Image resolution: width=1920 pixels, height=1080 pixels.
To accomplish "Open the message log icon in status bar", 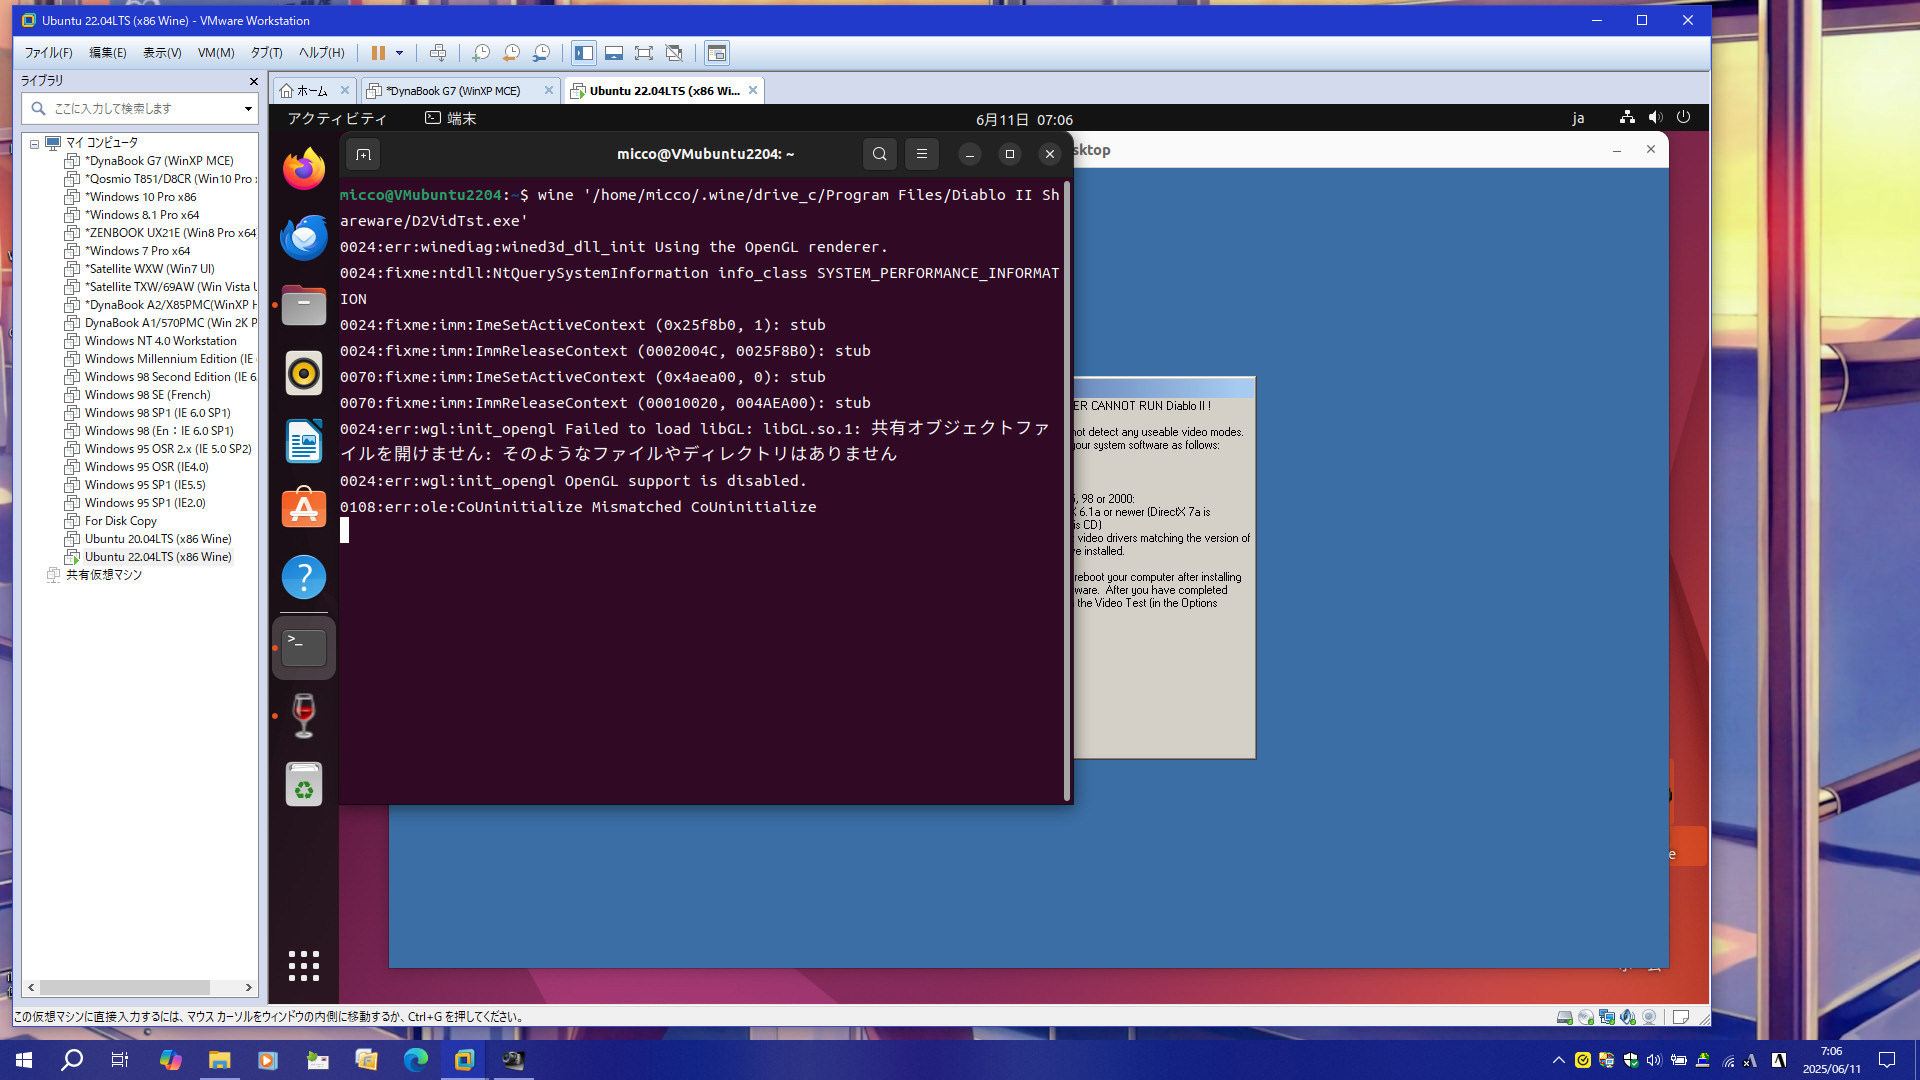I will [1681, 1017].
